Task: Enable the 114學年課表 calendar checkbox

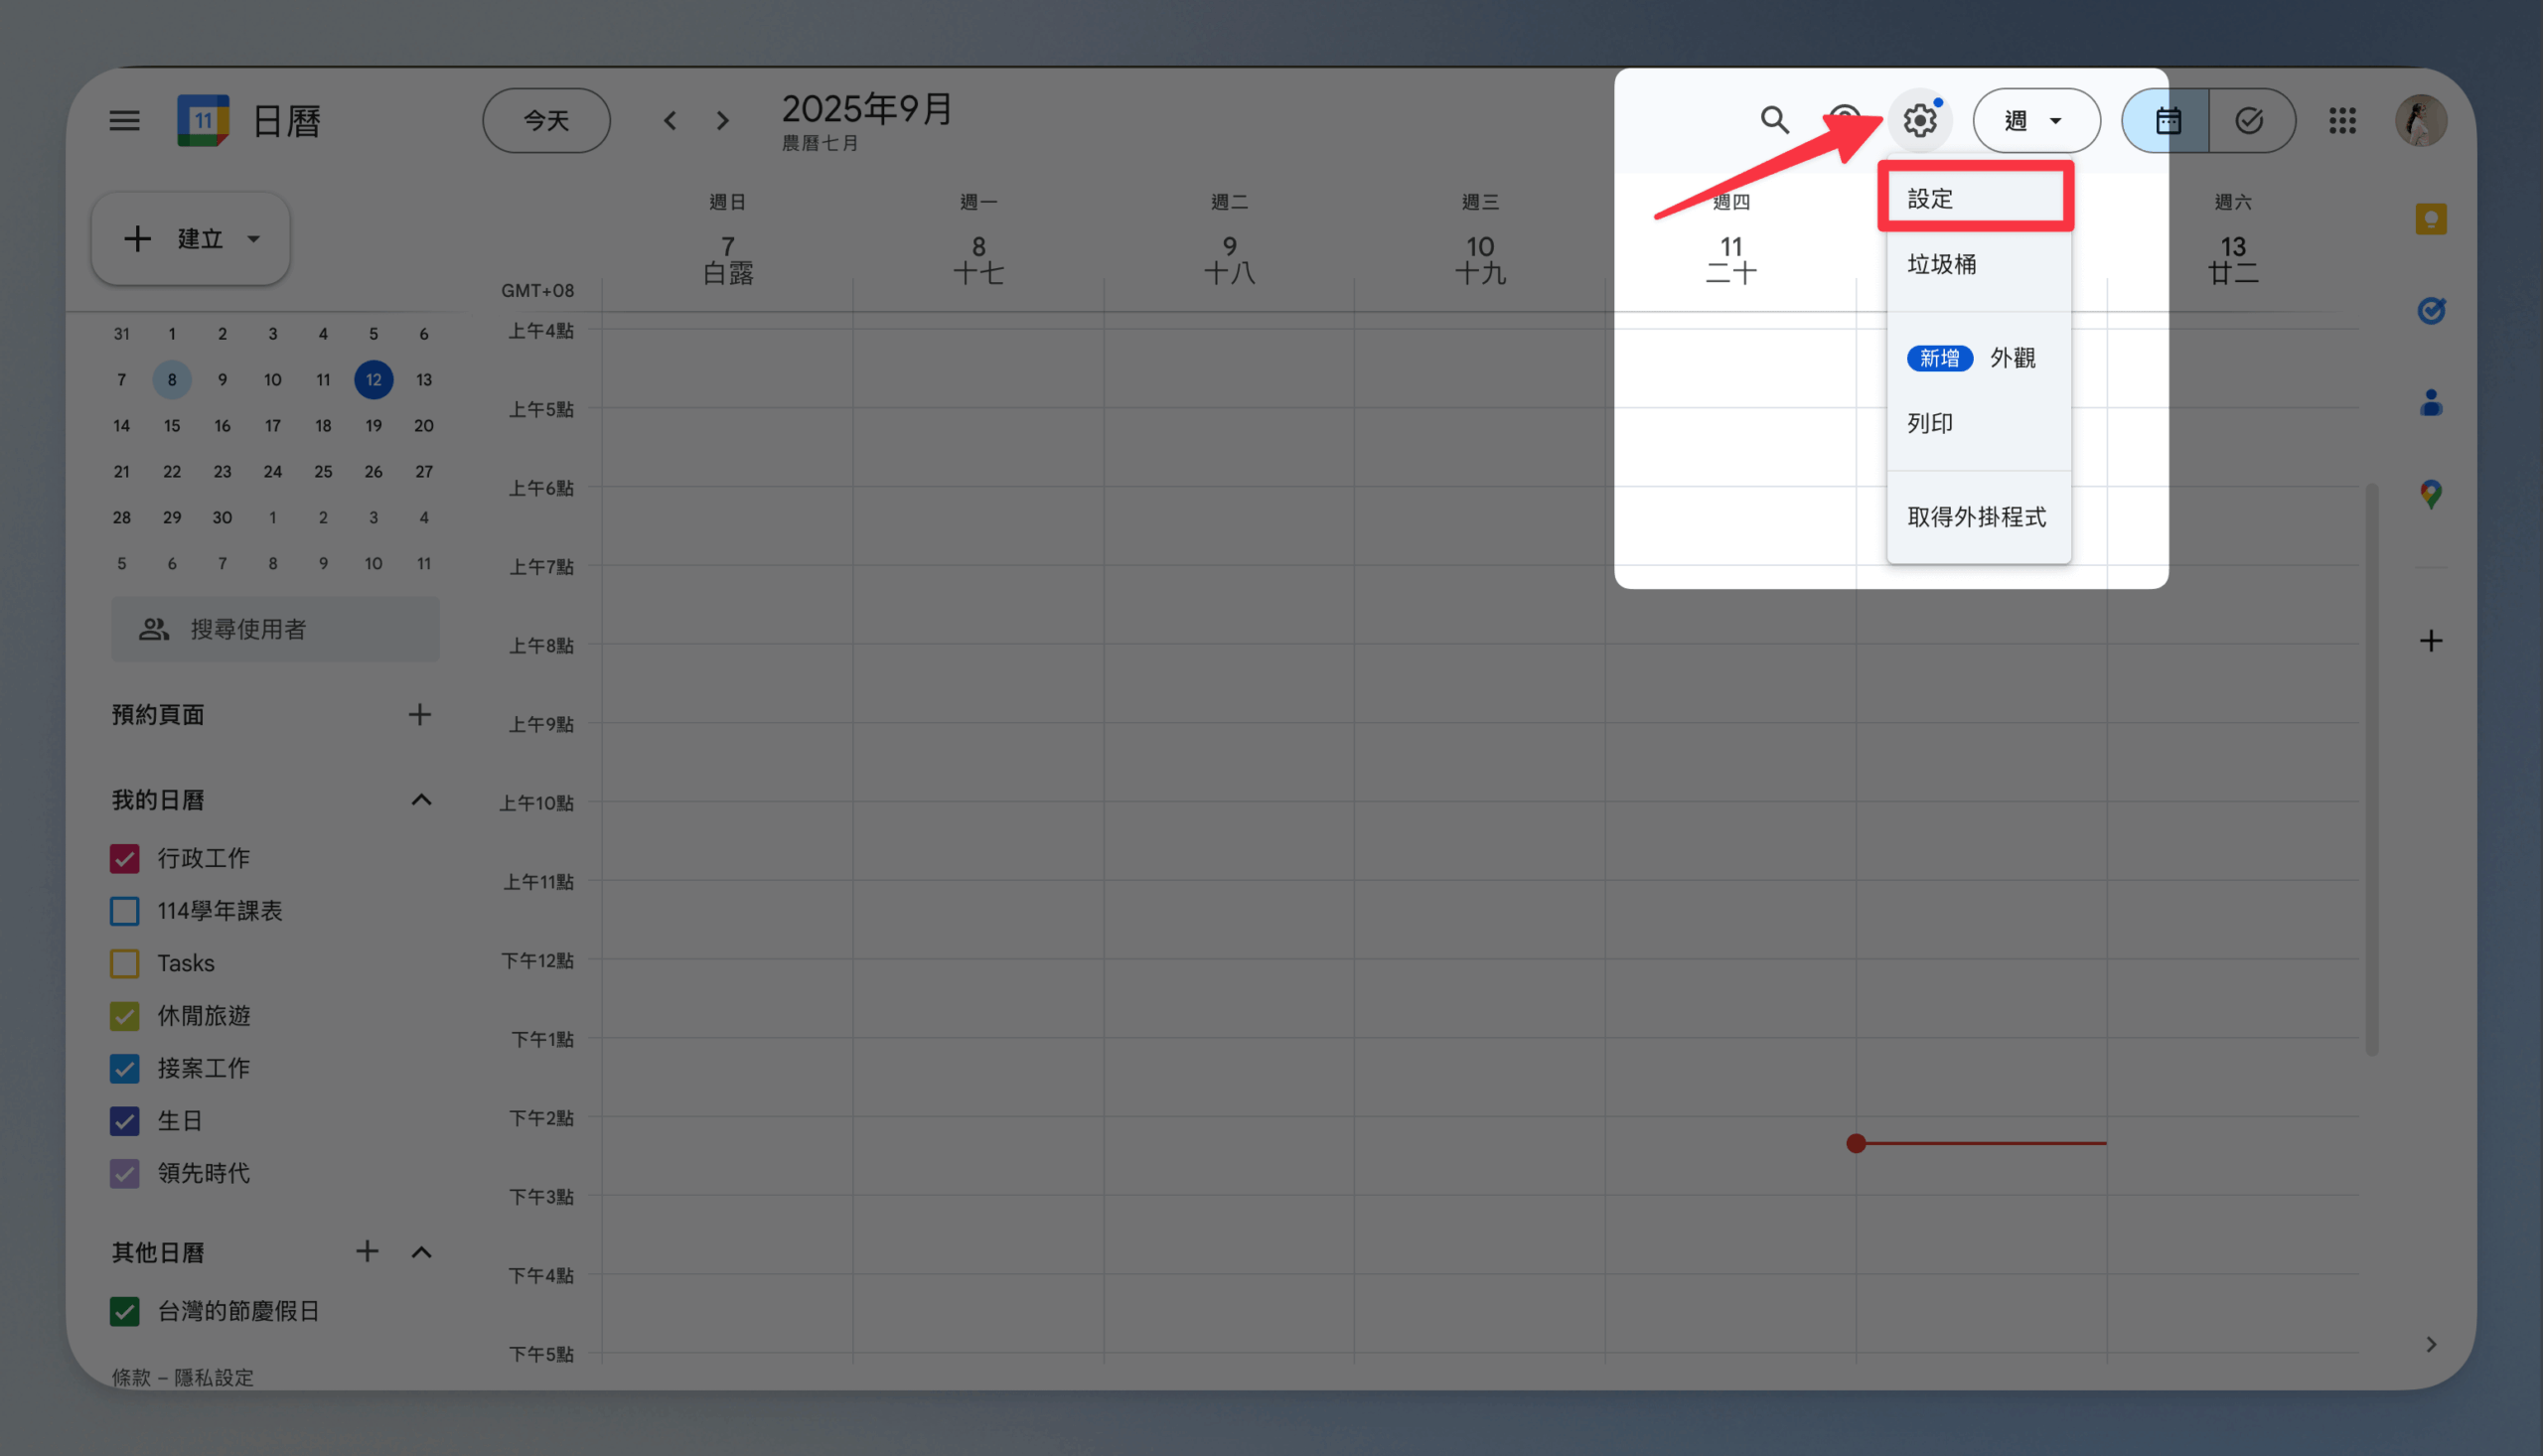Action: click(125, 911)
